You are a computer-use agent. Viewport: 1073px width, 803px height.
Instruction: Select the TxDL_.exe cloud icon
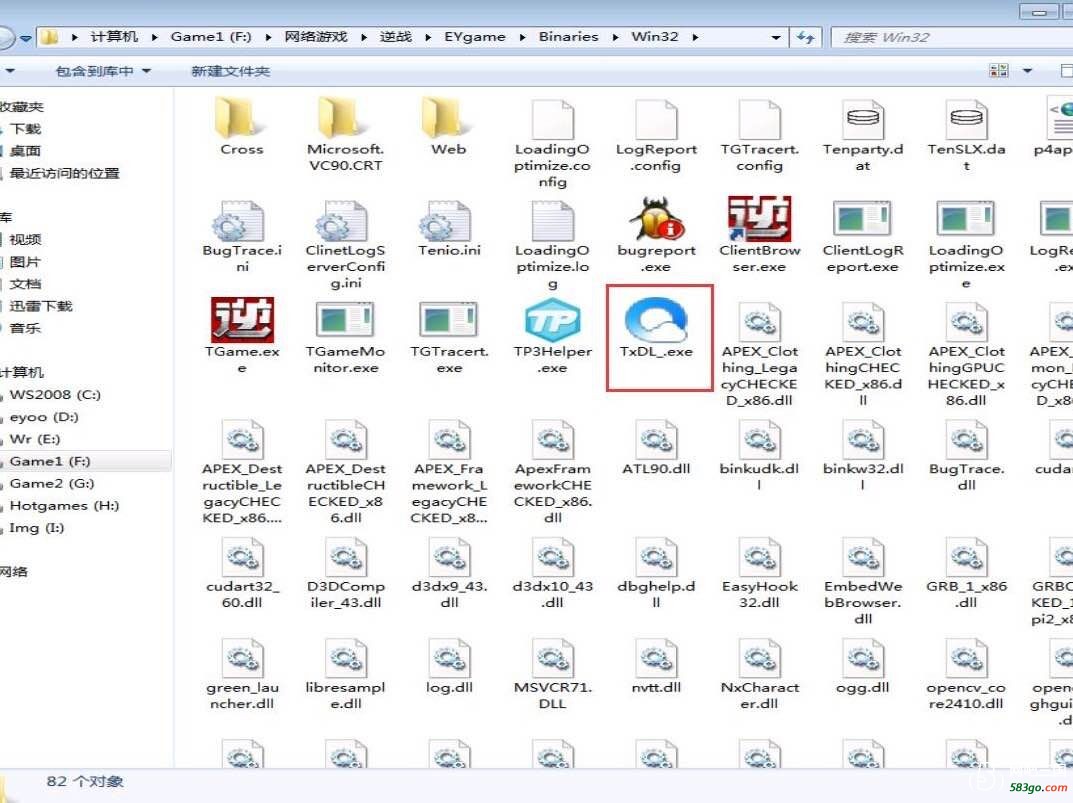[656, 320]
